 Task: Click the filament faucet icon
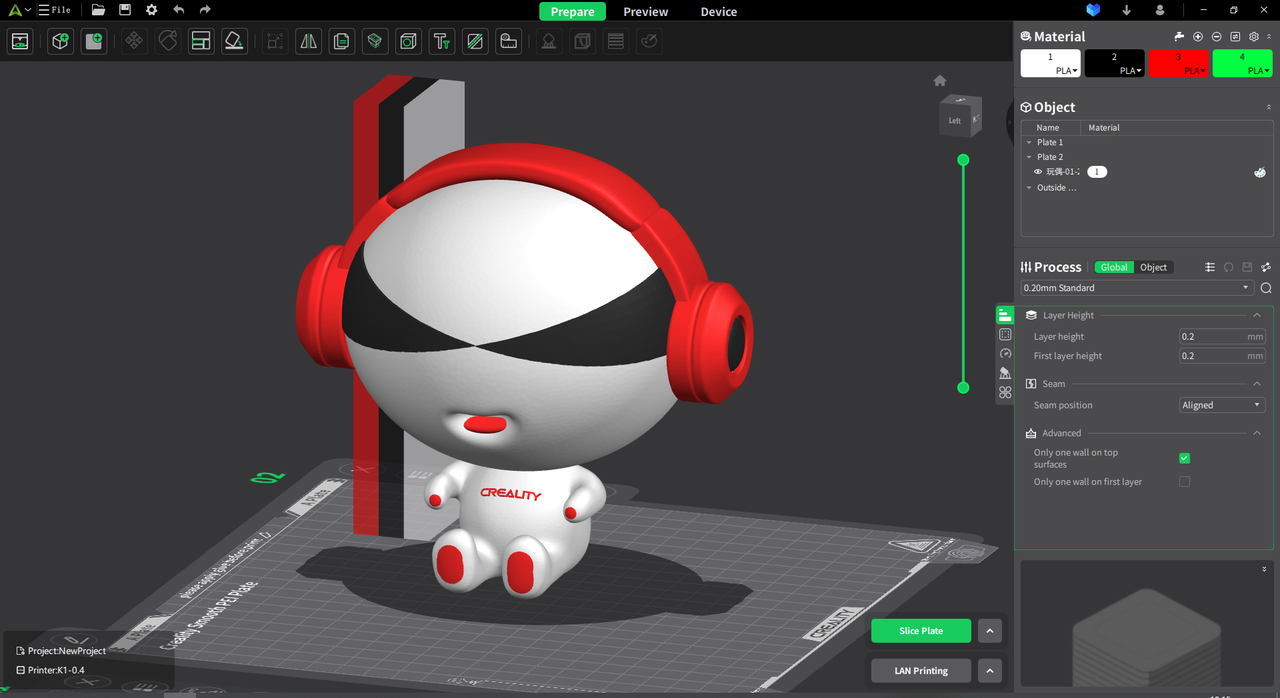click(1180, 36)
